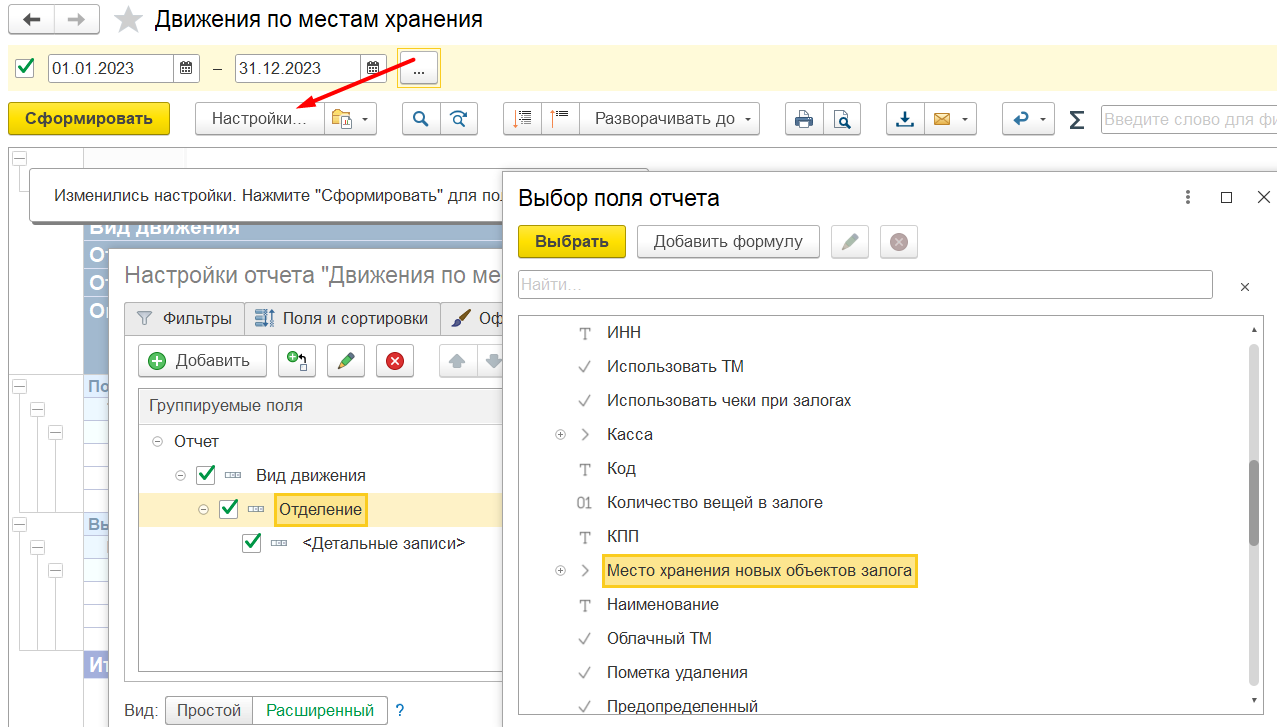
Task: Delete grouping with the red cross icon
Action: click(395, 361)
